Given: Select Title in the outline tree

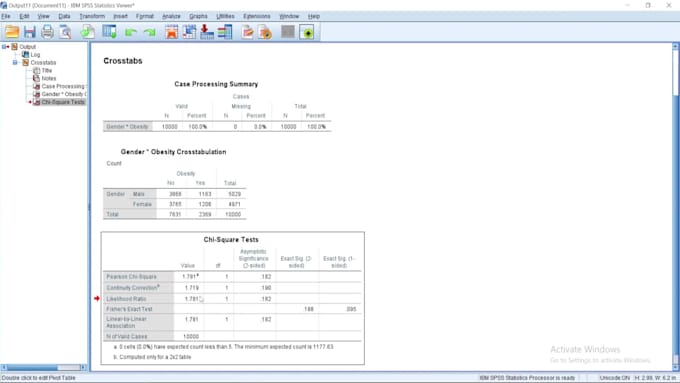Looking at the screenshot, I should click(47, 70).
